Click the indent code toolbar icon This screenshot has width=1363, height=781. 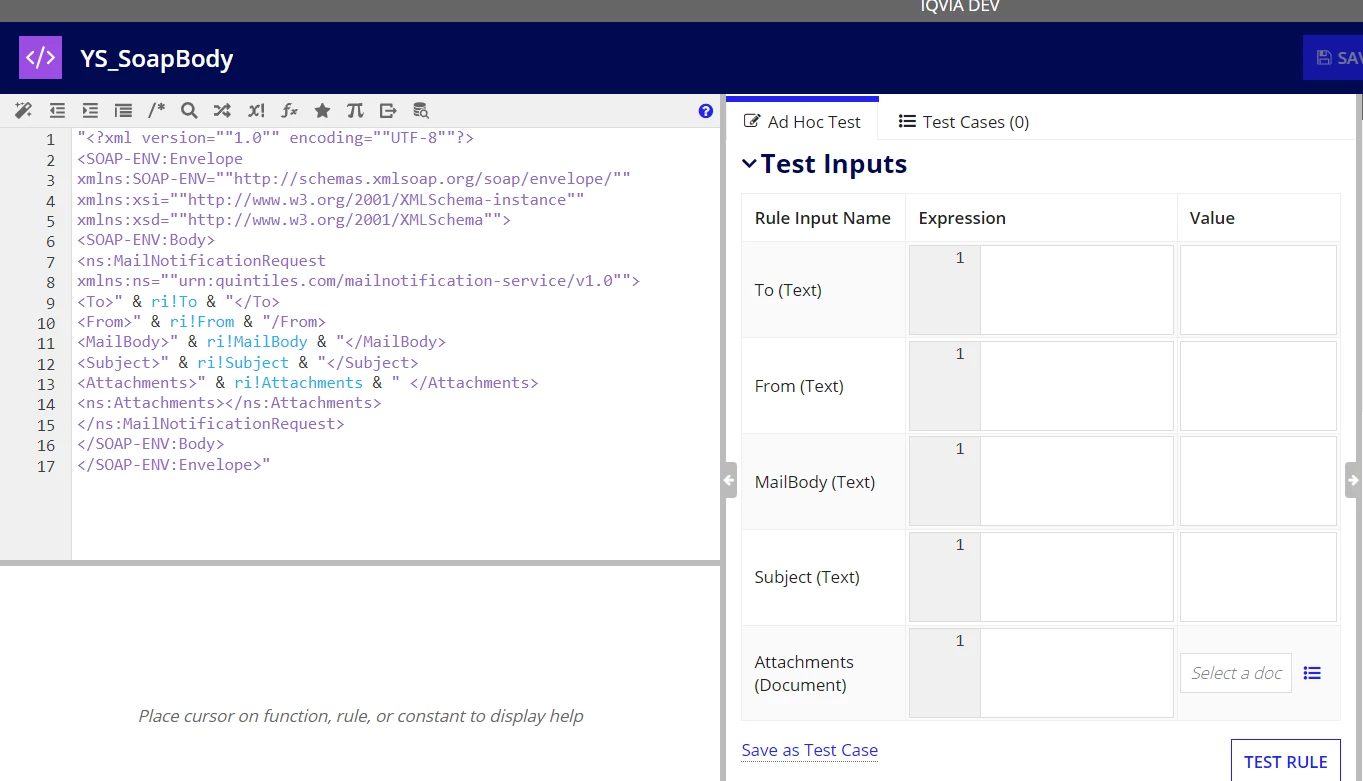90,111
